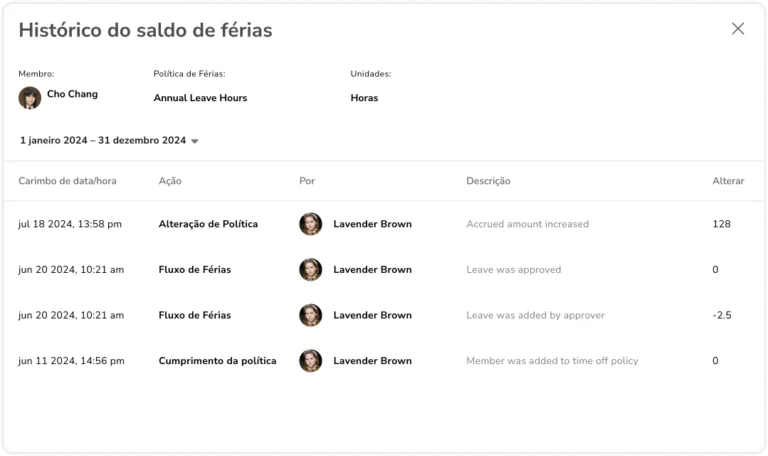The image size is (768, 456).
Task: Click Lavender Brown's avatar in the -2.5 row
Action: pyautogui.click(x=311, y=315)
